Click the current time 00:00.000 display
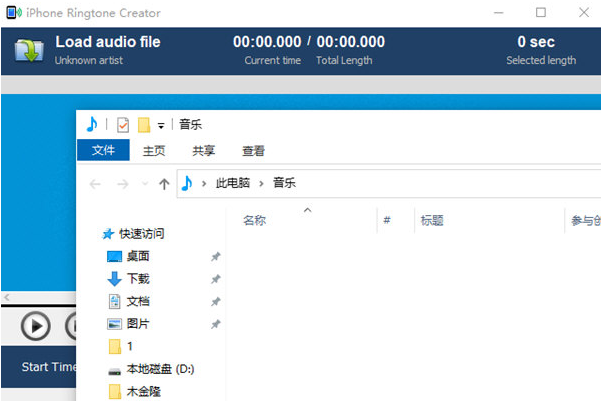The height and width of the screenshot is (401, 602). (267, 42)
